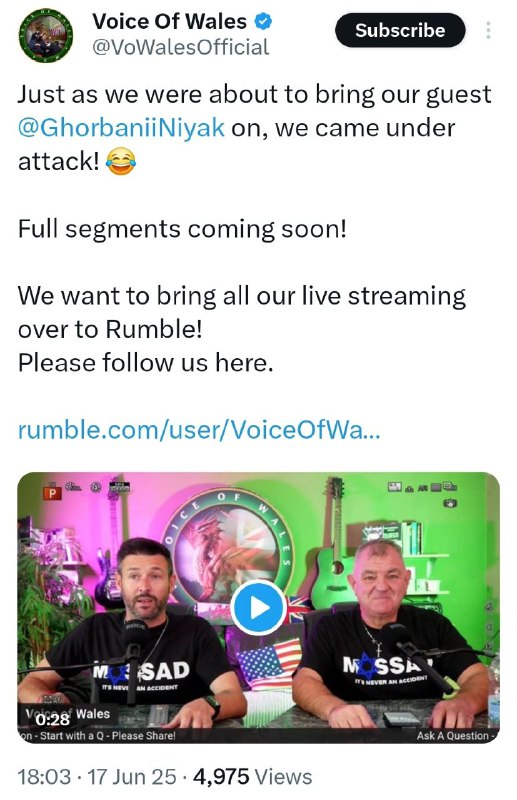Click the orange PowerPoint P icon in video
The width and height of the screenshot is (517, 800).
tap(52, 493)
